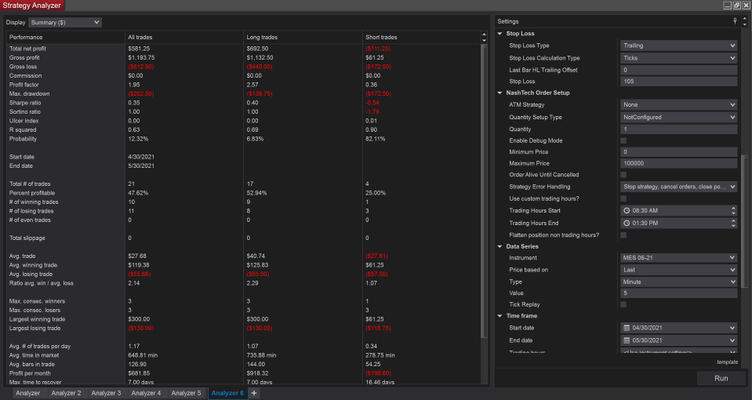Restore the Strategy Analyzer window size
The width and height of the screenshot is (752, 400).
pyautogui.click(x=735, y=5)
